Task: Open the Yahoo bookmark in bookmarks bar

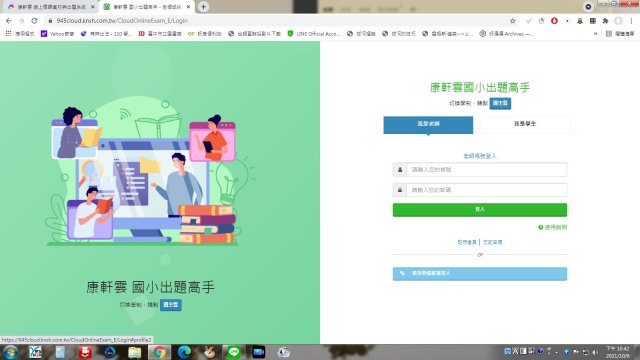Action: (58, 34)
